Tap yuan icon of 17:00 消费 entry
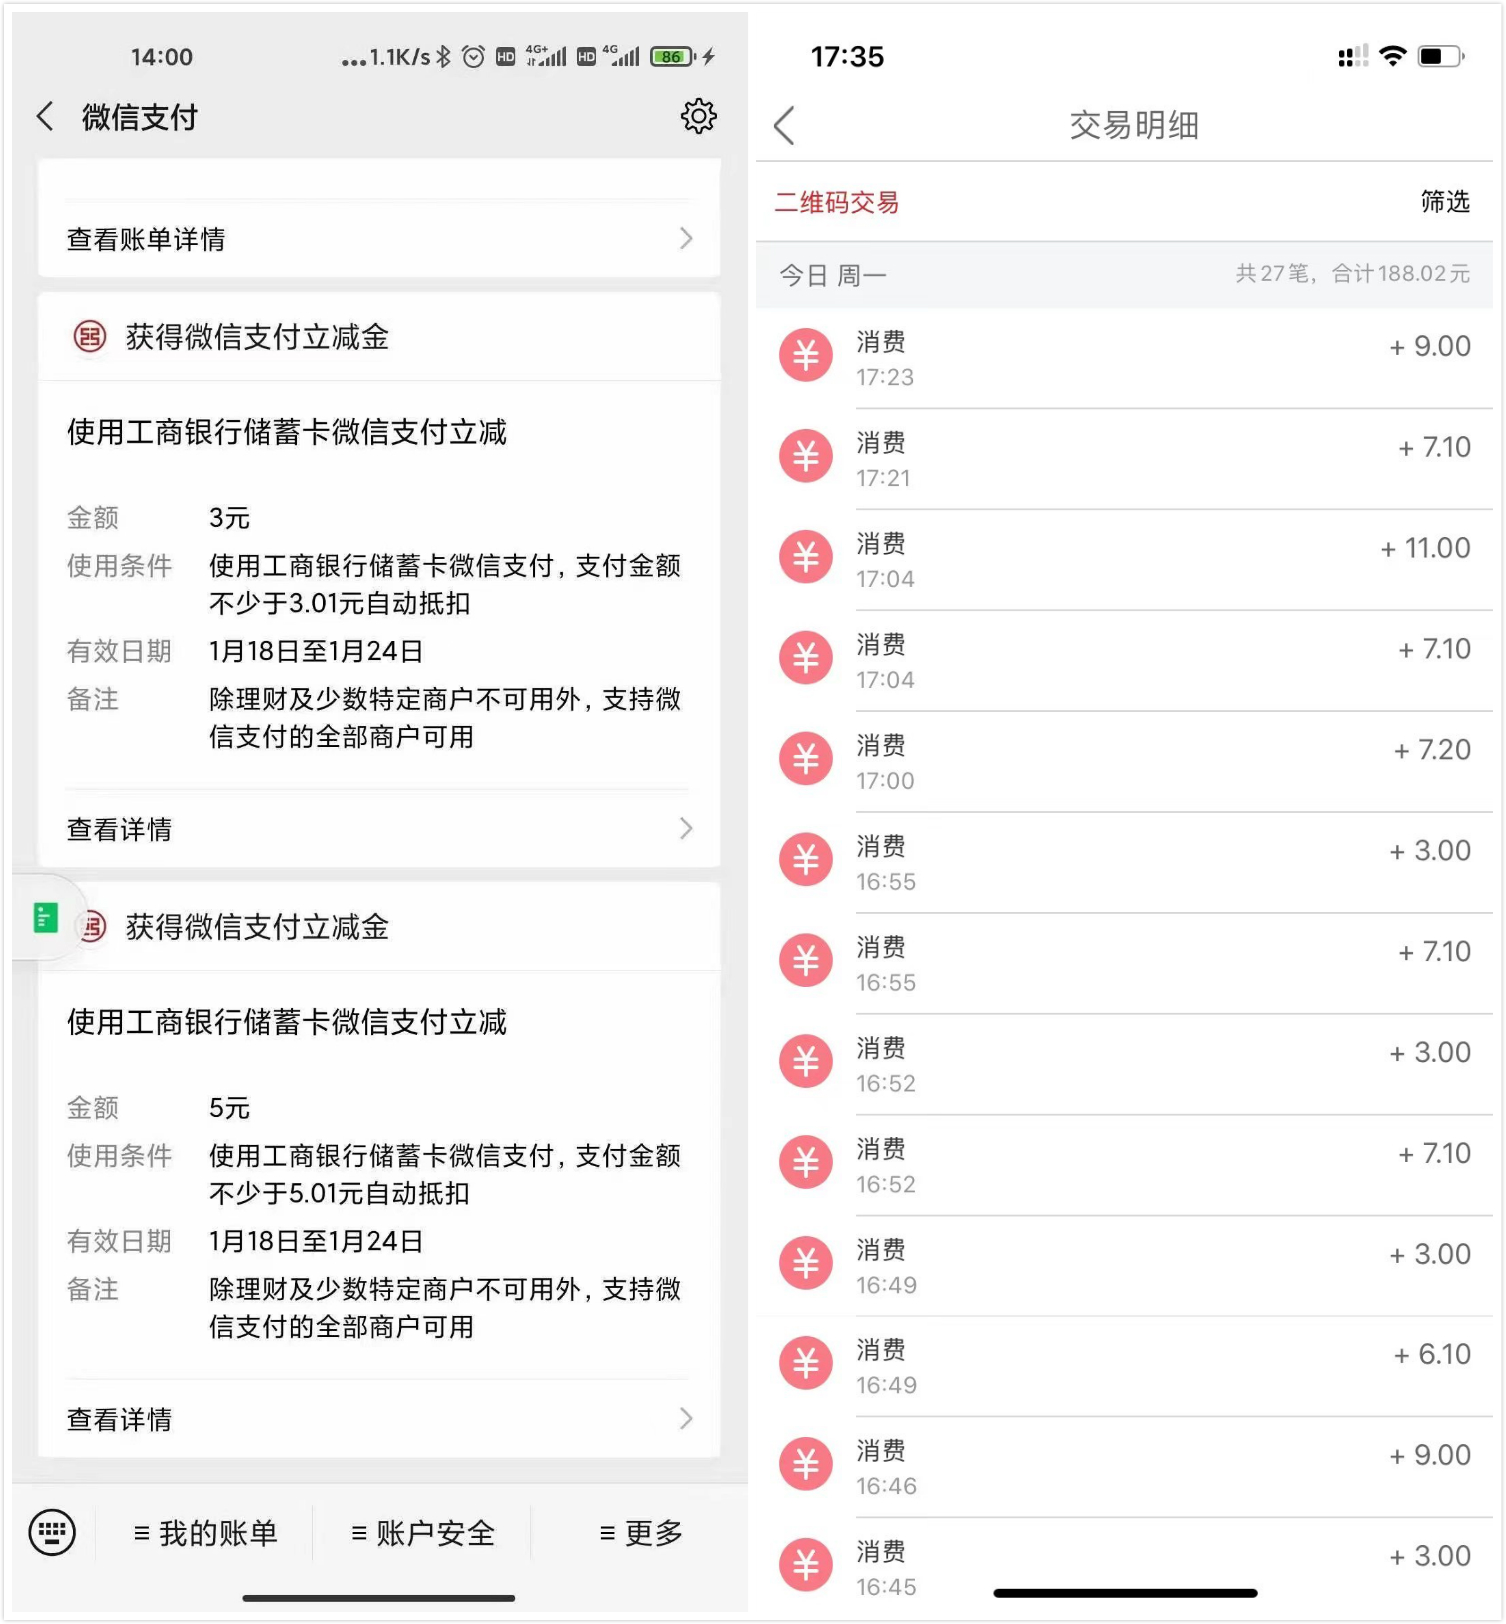This screenshot has height=1624, width=1506. coord(806,759)
